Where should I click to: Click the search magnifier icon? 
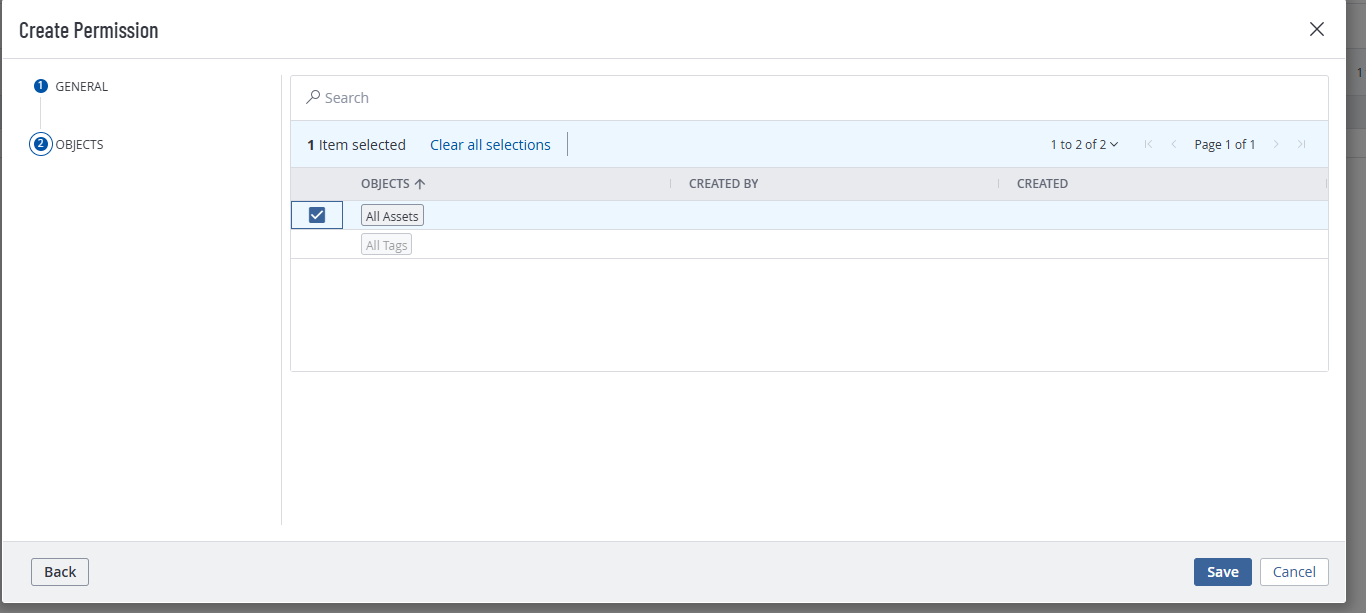(313, 97)
